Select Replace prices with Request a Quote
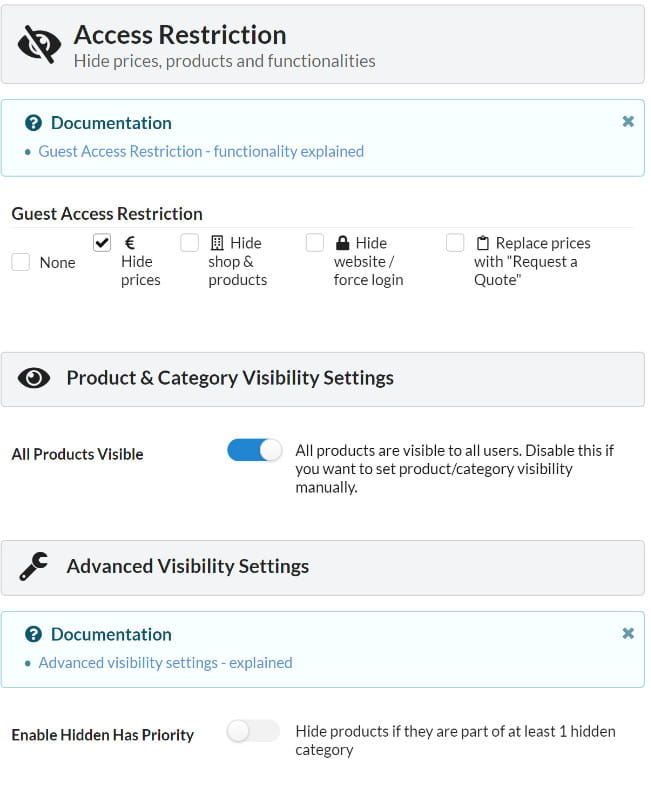Viewport: 651px width, 788px height. (455, 242)
